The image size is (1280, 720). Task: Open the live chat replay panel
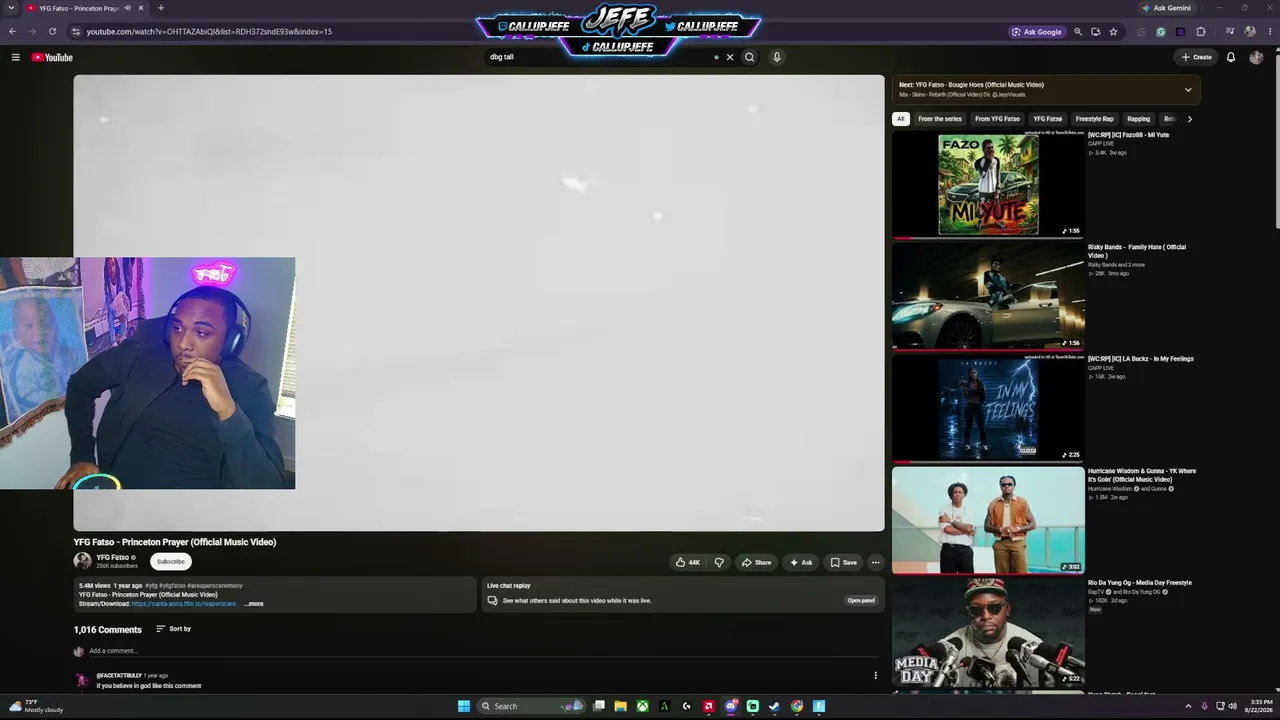point(860,600)
